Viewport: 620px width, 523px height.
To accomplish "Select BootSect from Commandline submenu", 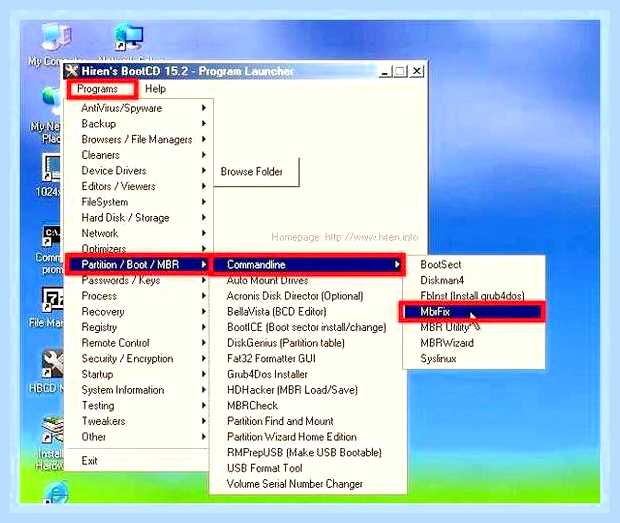I will tap(474, 264).
